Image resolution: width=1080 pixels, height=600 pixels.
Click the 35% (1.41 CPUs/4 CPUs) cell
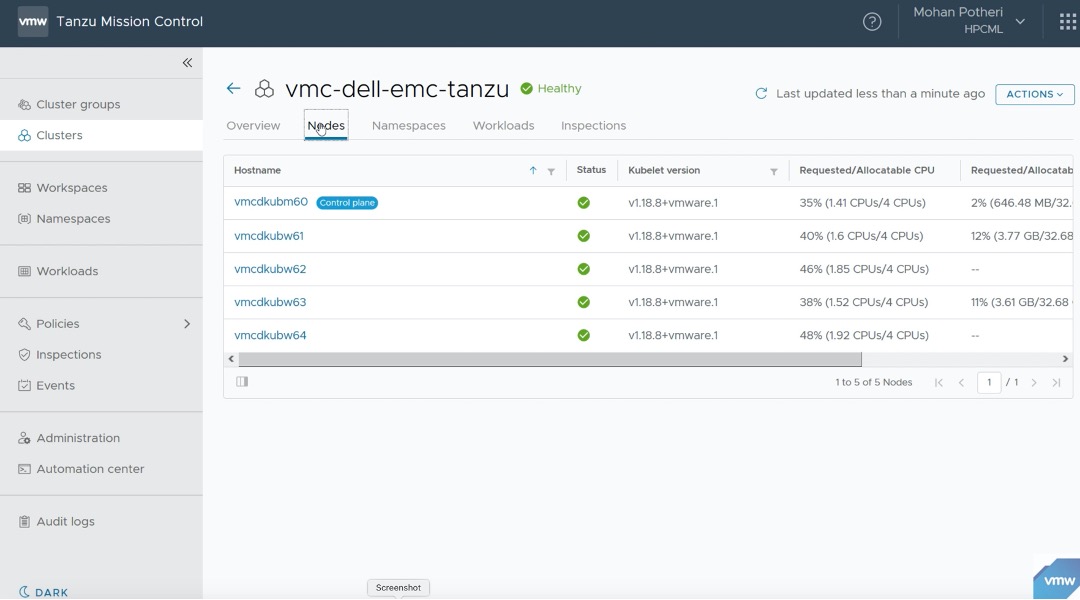[x=862, y=203]
